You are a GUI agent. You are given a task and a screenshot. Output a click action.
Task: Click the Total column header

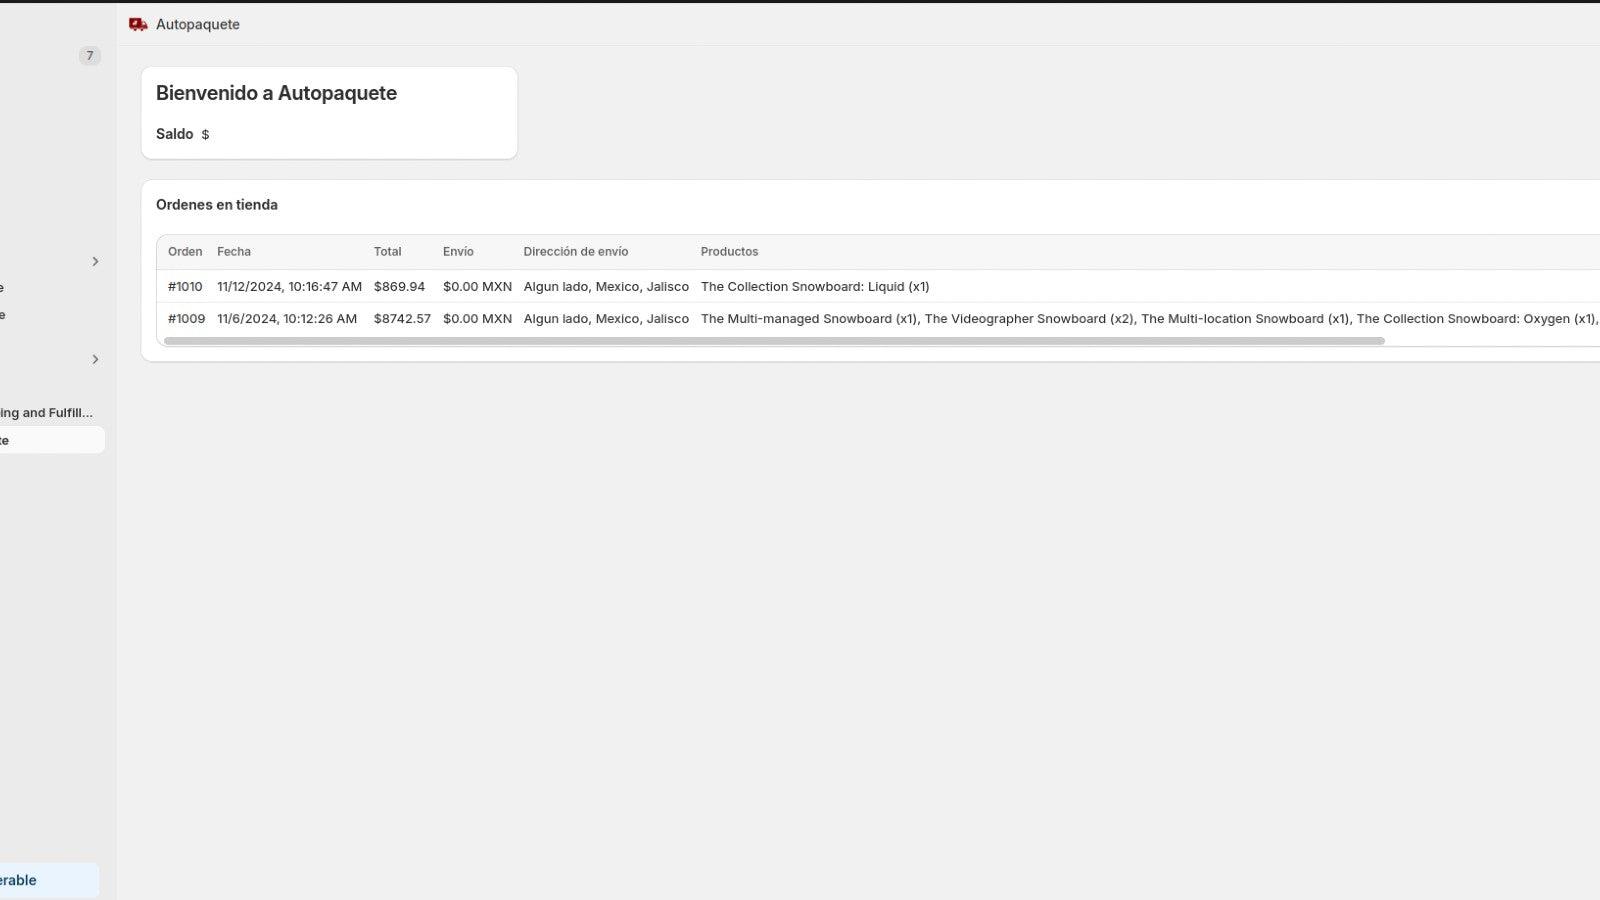(x=387, y=252)
